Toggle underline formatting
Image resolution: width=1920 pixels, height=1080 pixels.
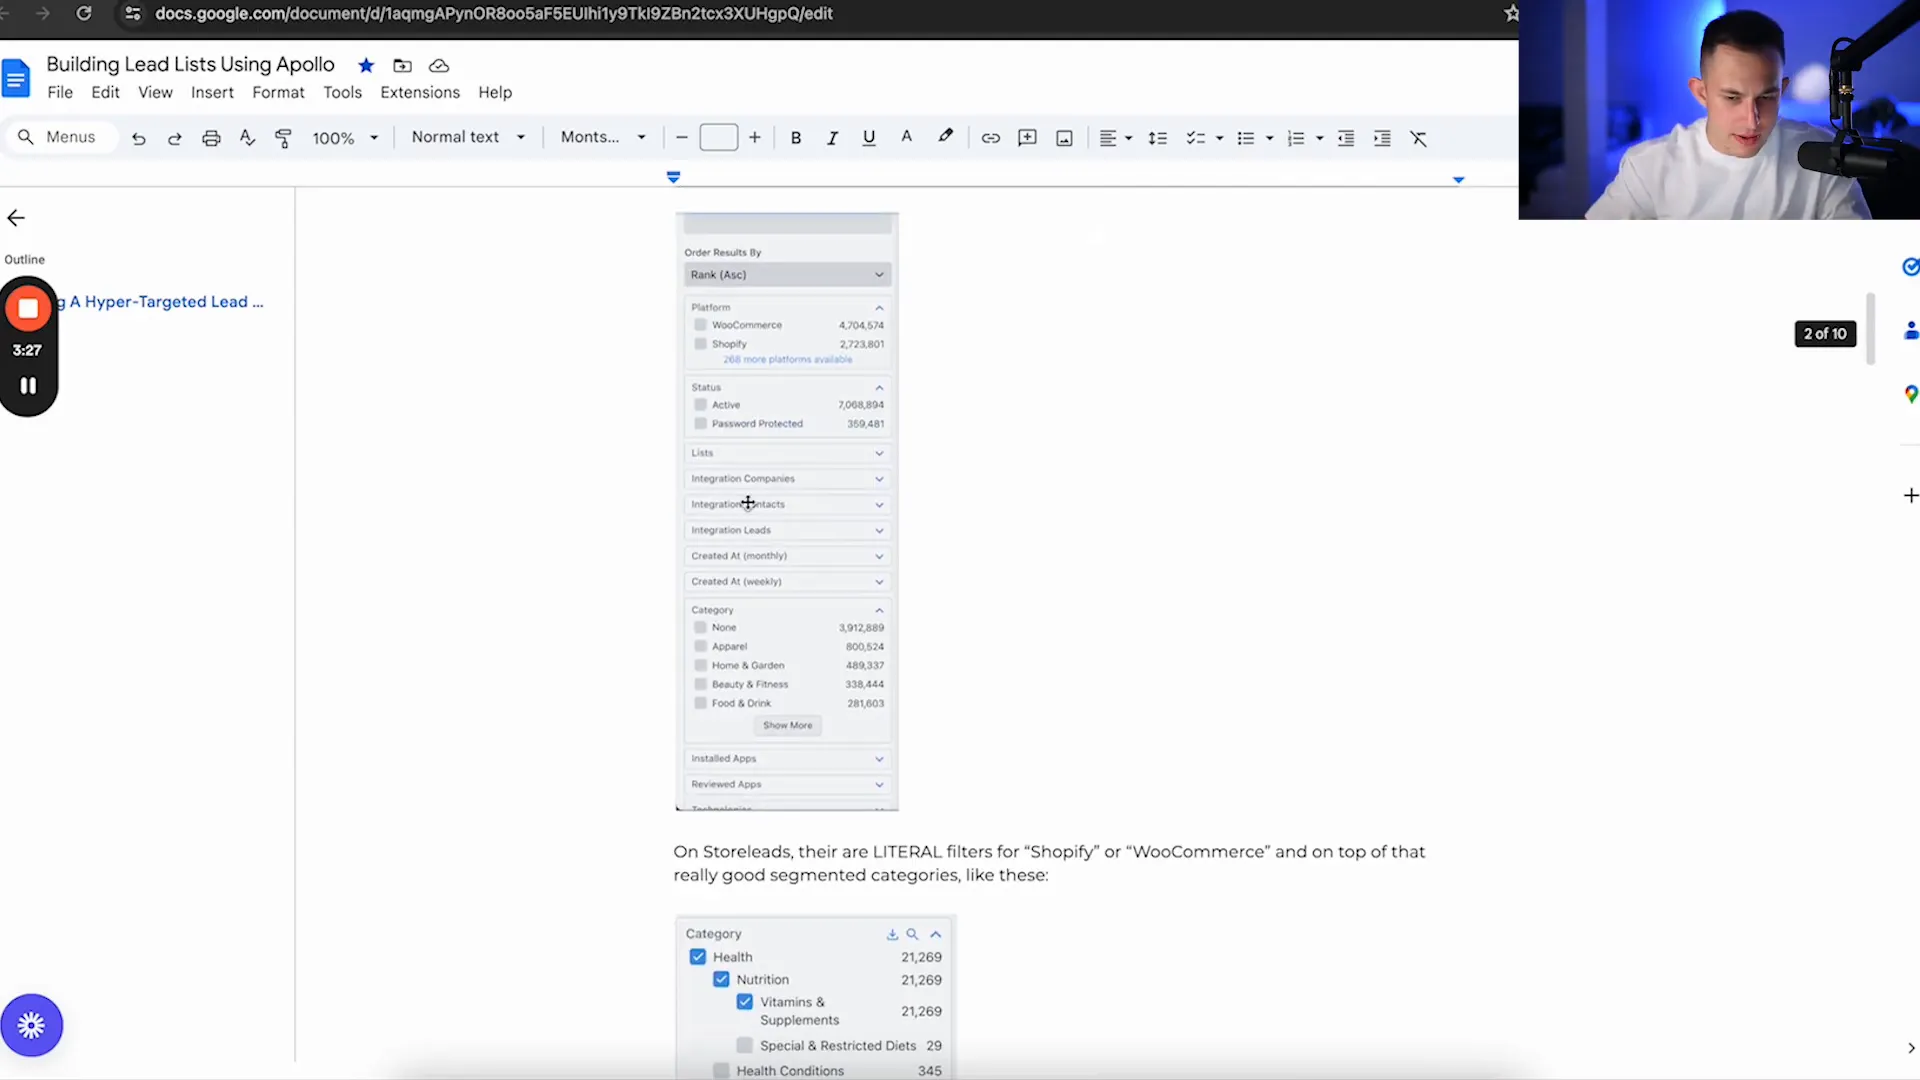pyautogui.click(x=869, y=138)
